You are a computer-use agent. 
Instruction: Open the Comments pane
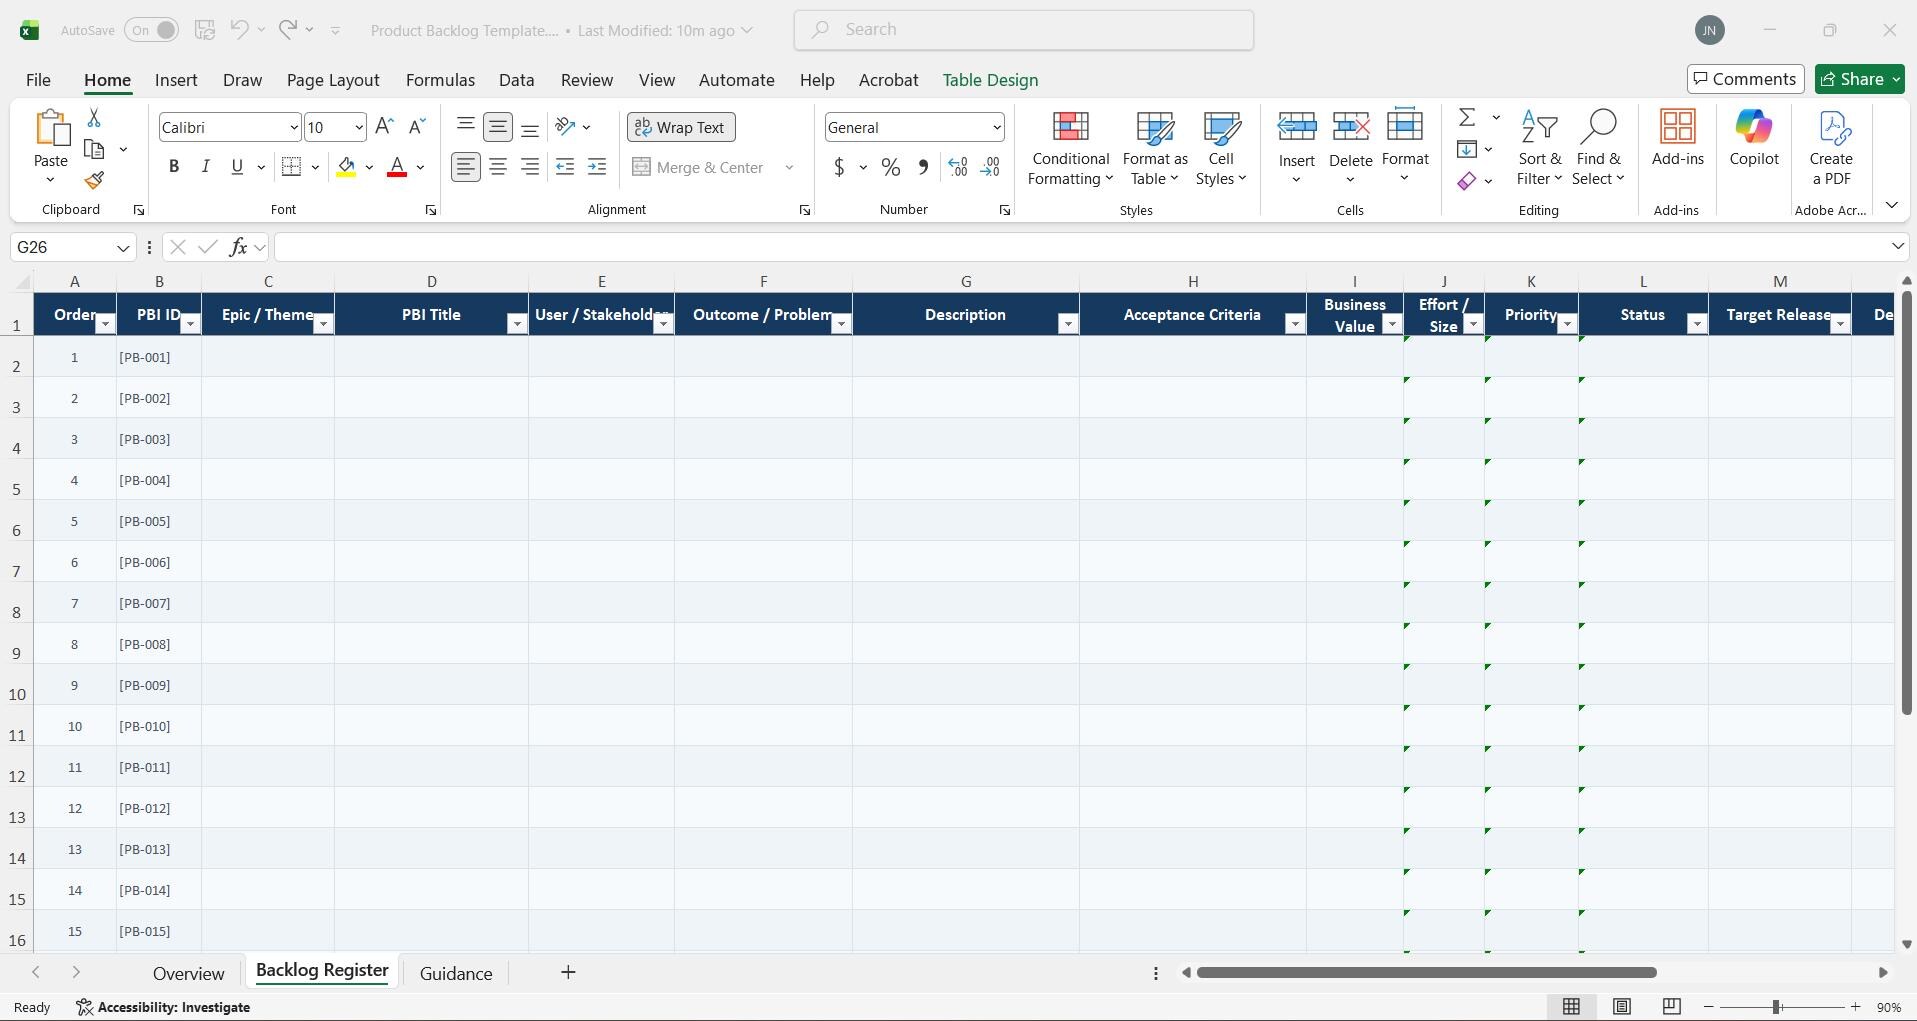(1745, 79)
